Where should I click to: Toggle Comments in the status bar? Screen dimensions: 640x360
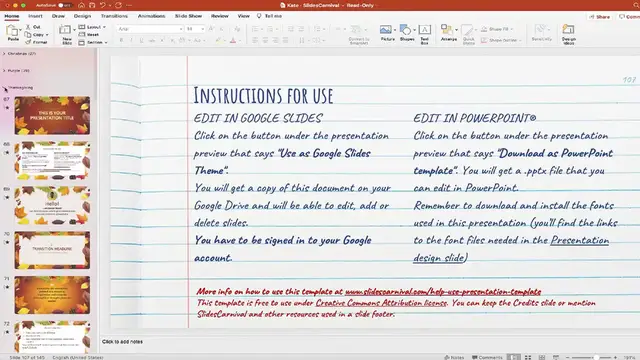coord(487,357)
